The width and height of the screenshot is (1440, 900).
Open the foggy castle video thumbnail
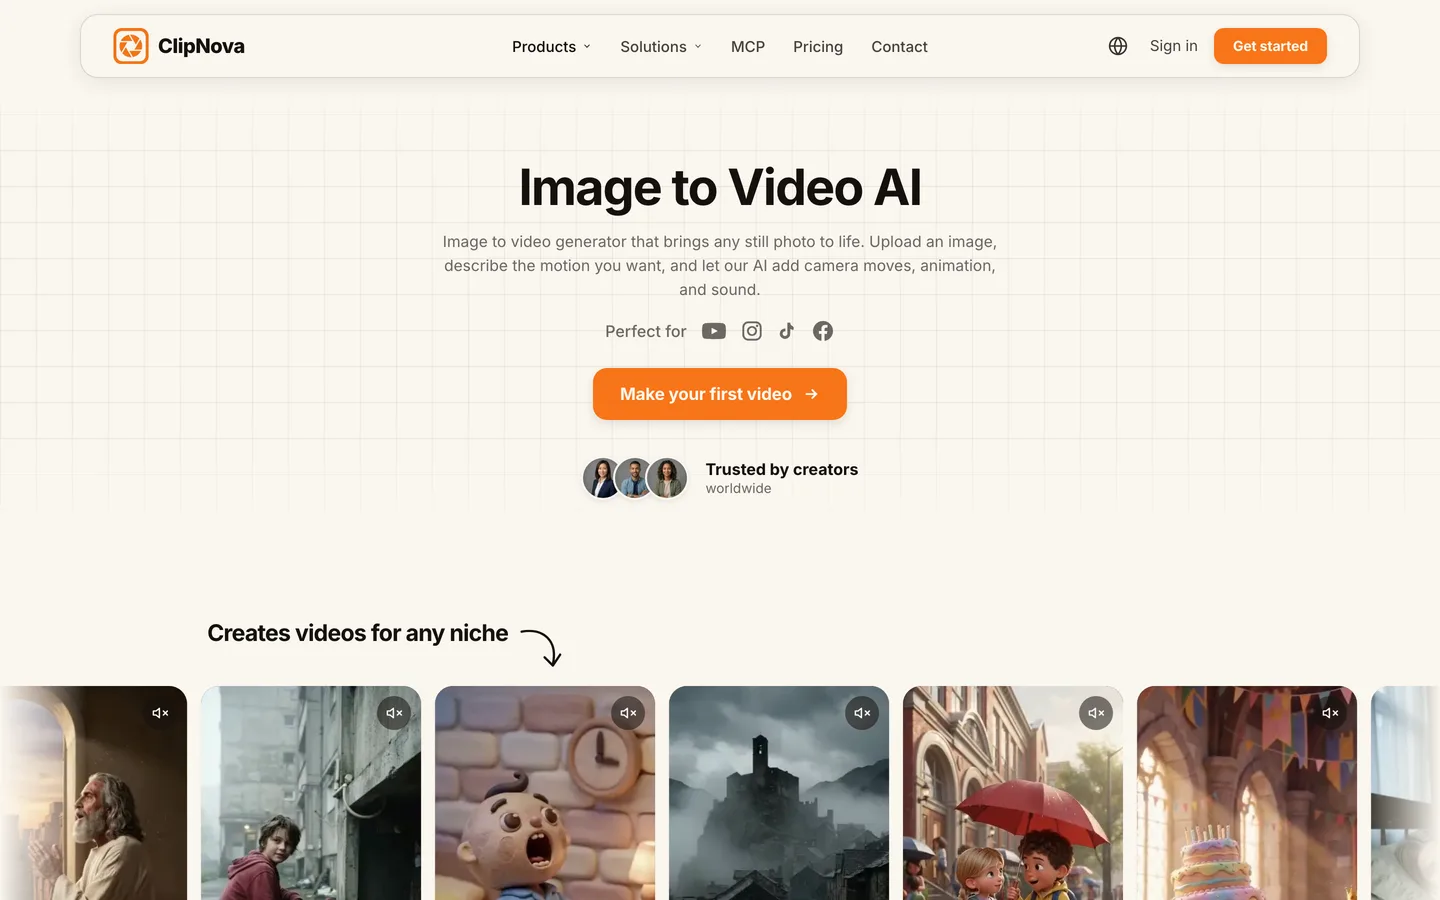coord(779,793)
